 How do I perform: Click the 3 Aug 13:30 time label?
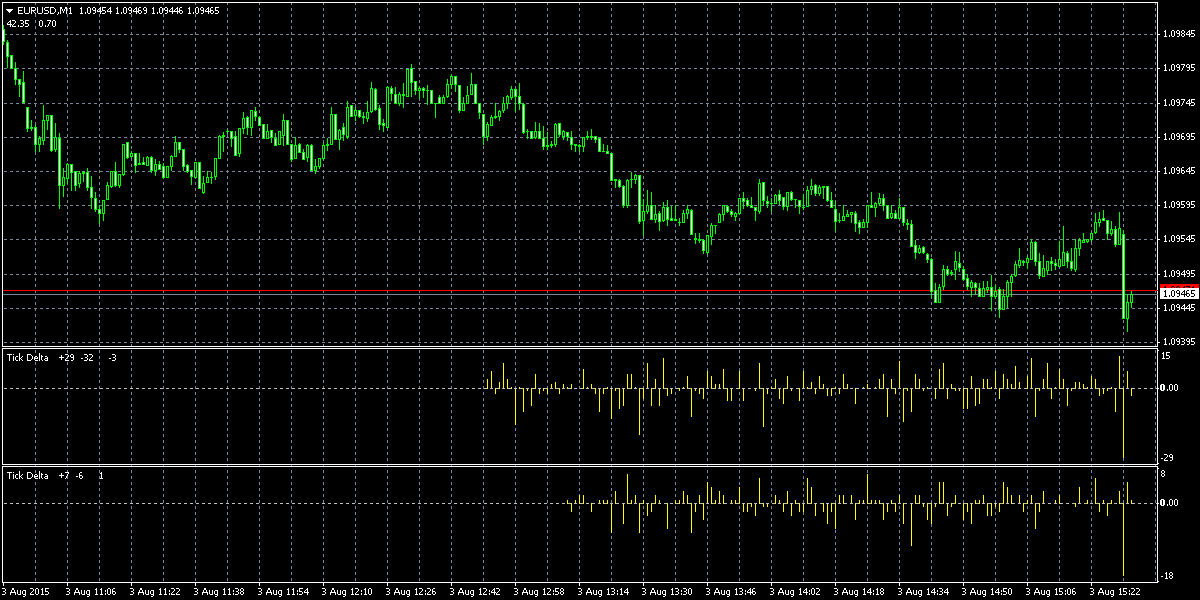(667, 591)
